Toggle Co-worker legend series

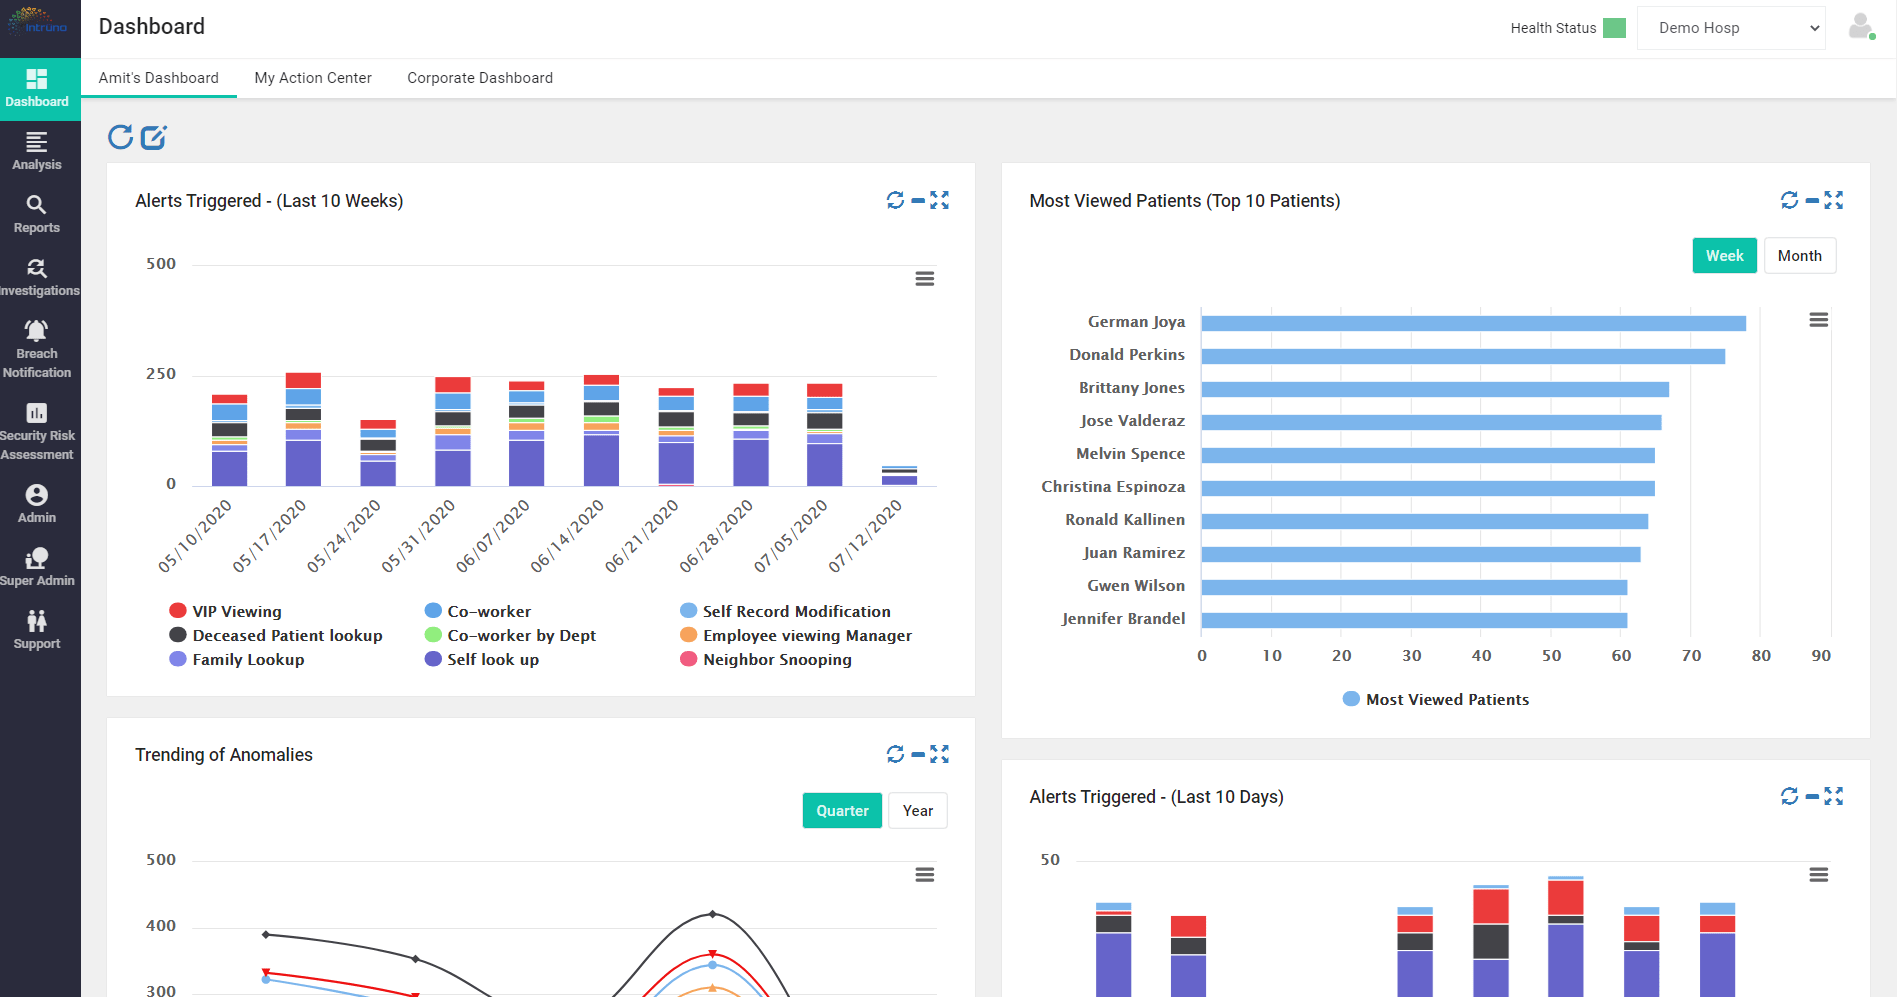[x=478, y=611]
